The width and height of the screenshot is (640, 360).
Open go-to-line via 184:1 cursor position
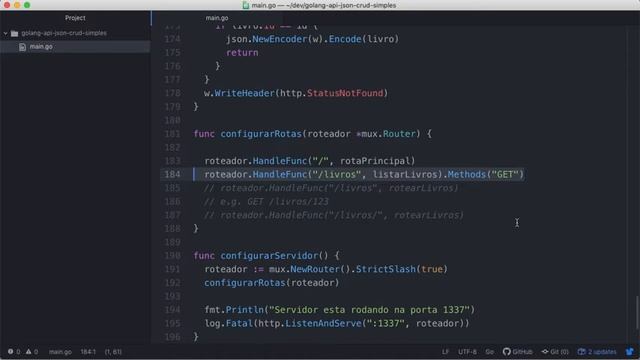(x=88, y=352)
